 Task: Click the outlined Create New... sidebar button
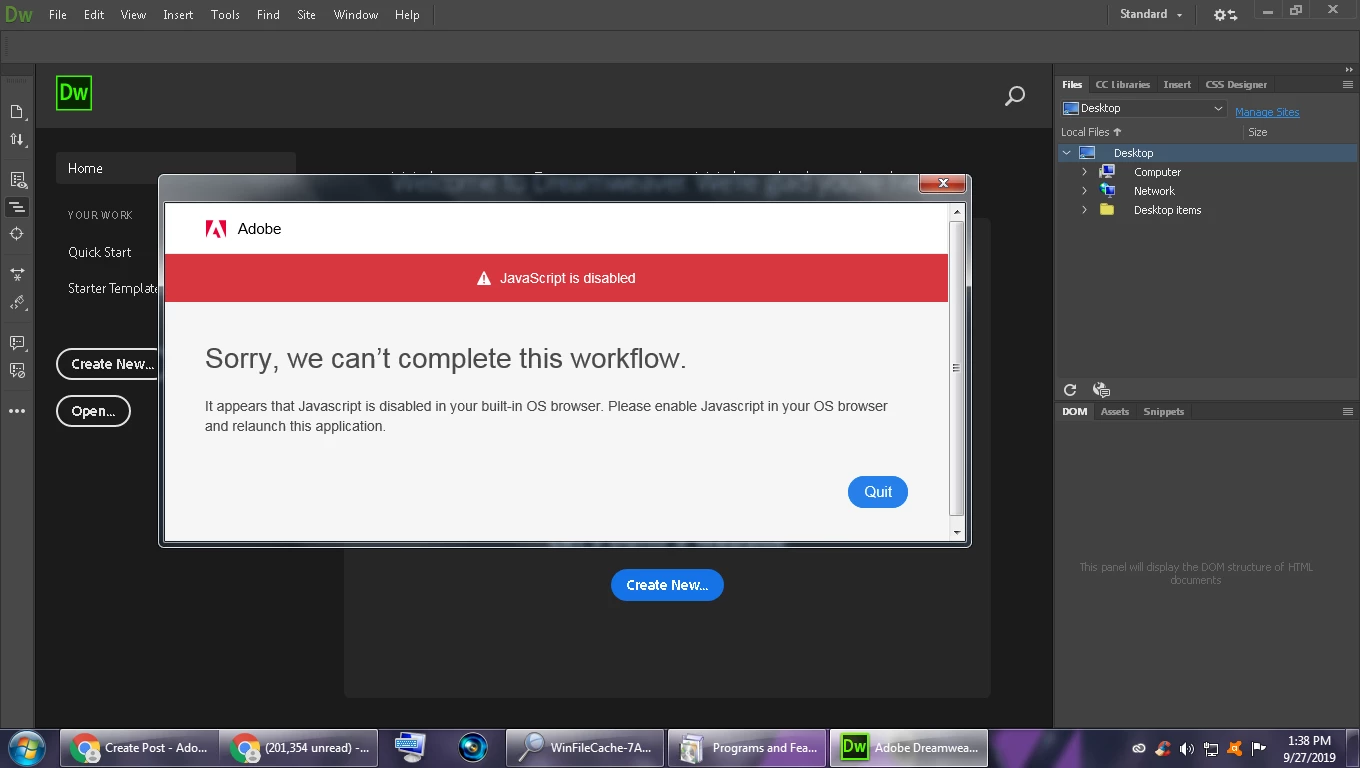tap(107, 364)
